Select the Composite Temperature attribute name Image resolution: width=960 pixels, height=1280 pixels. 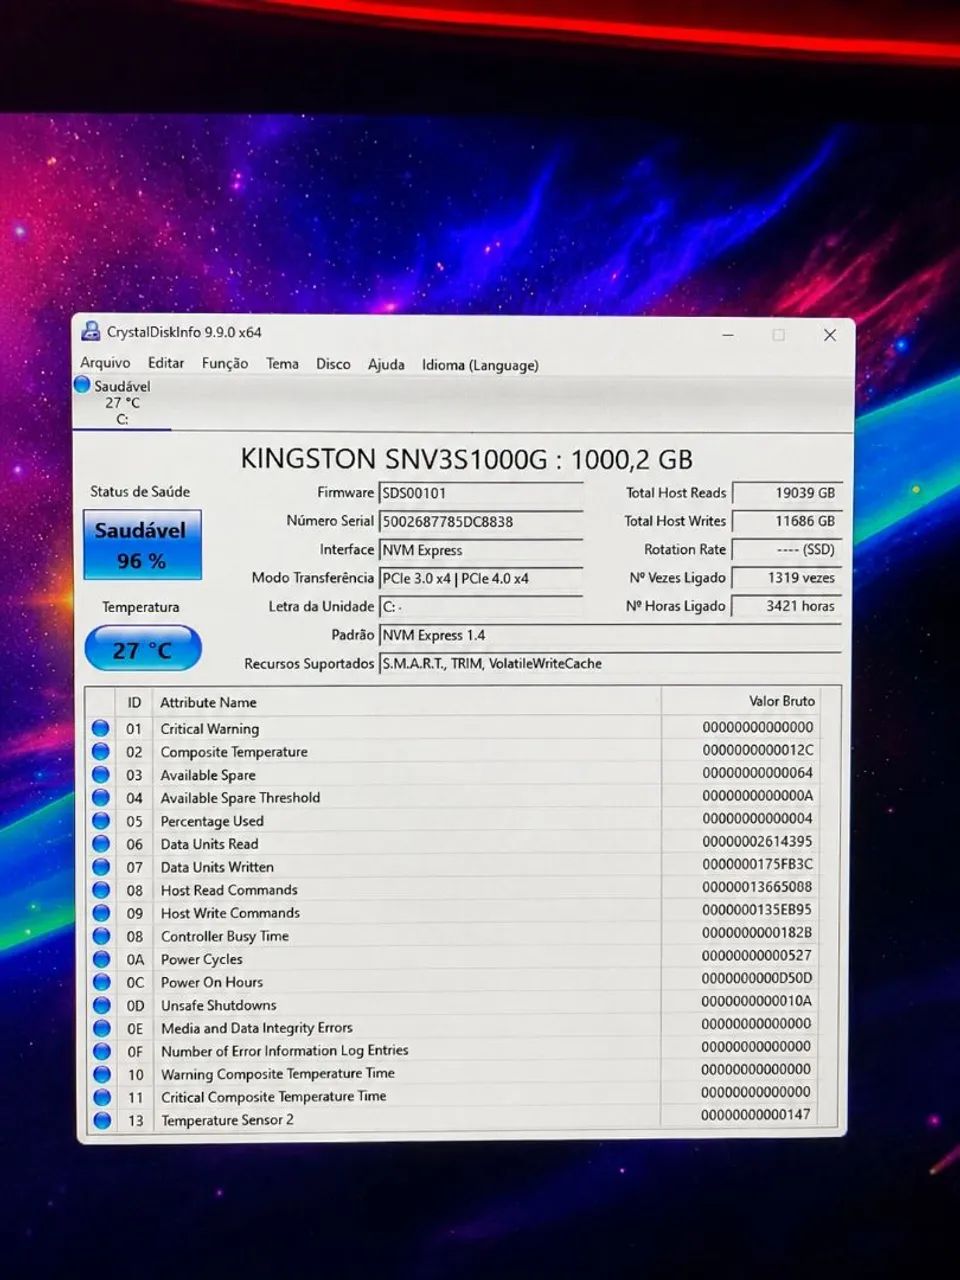pyautogui.click(x=234, y=751)
